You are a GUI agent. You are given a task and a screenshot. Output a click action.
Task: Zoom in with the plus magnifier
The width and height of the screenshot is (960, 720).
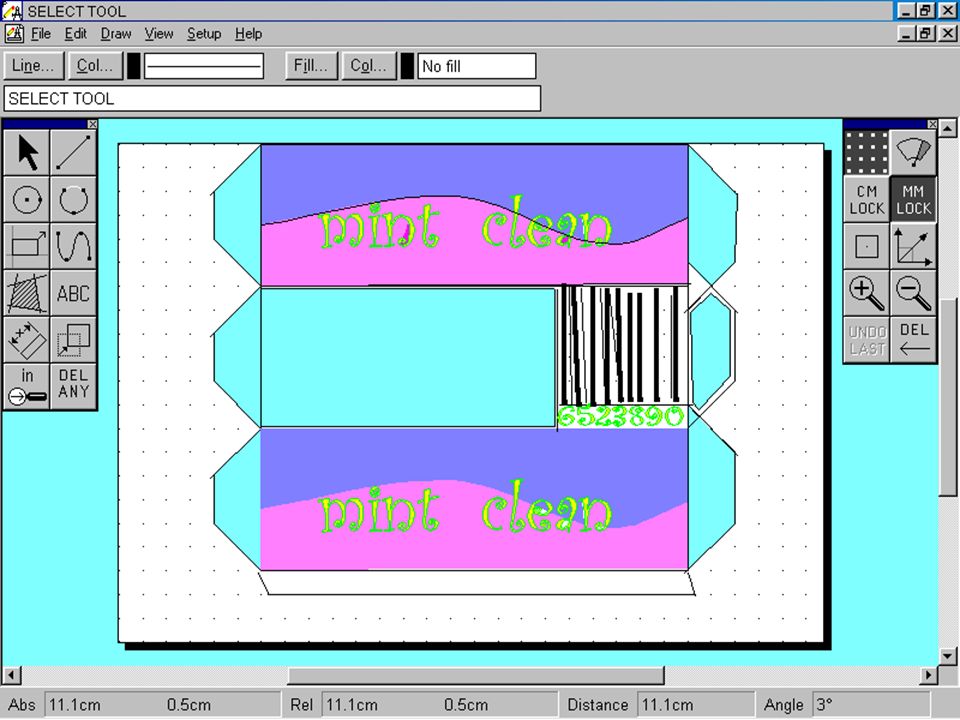[x=866, y=293]
